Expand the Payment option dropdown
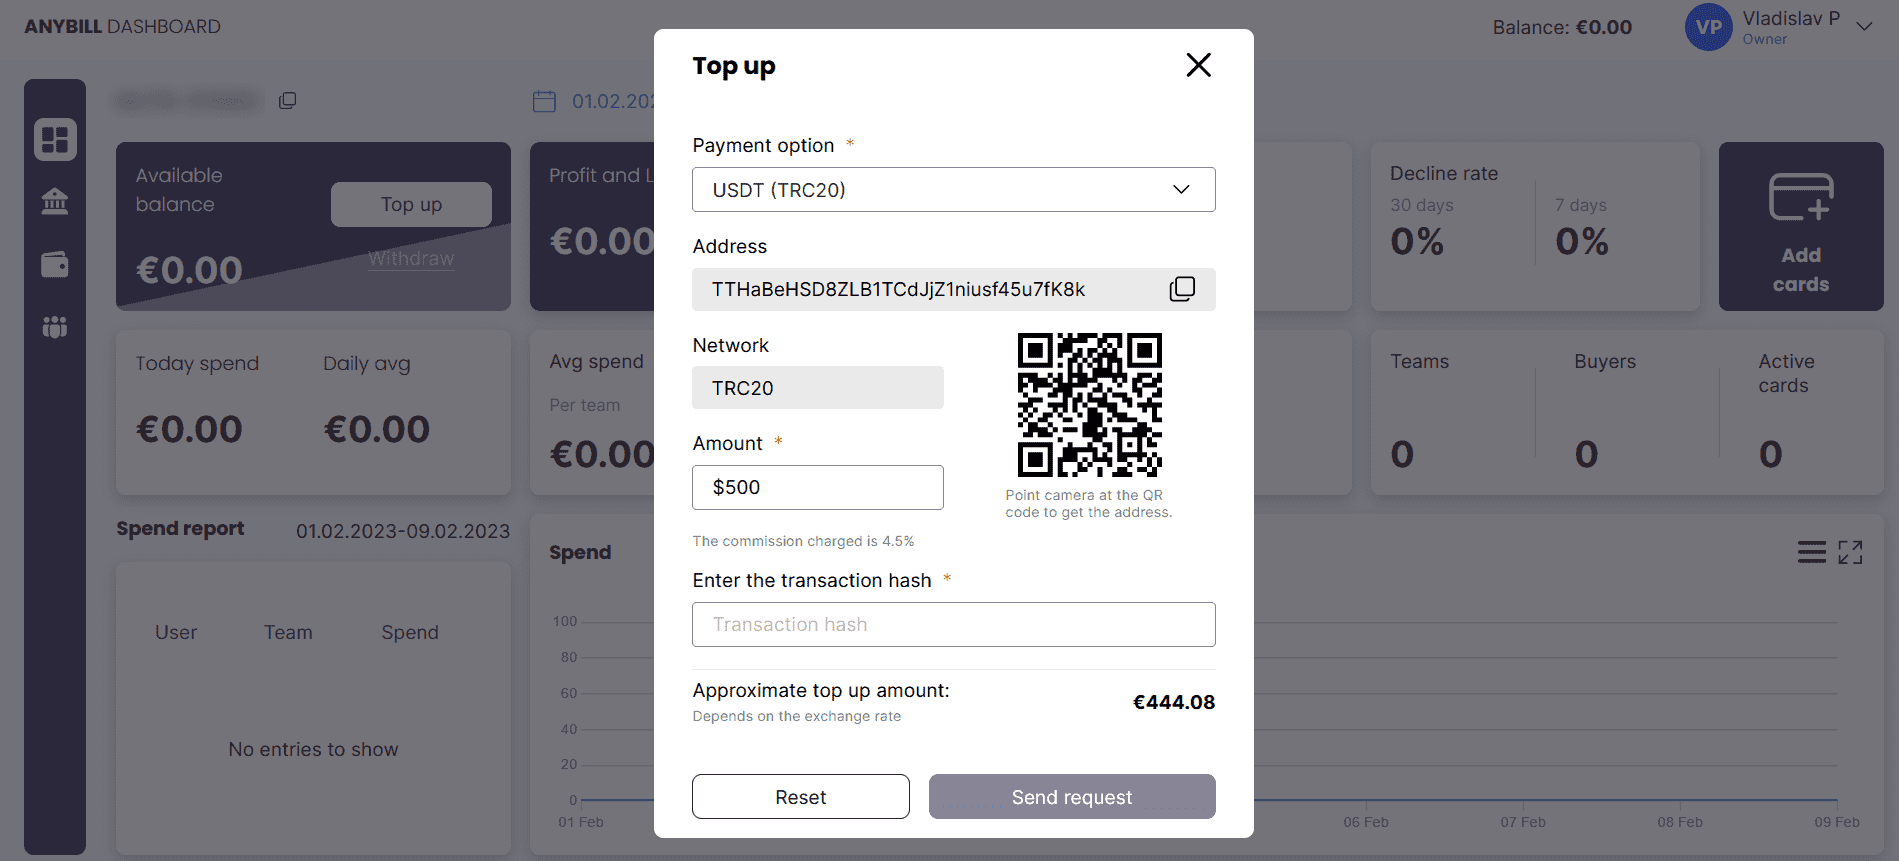Viewport: 1899px width, 861px height. (x=953, y=189)
